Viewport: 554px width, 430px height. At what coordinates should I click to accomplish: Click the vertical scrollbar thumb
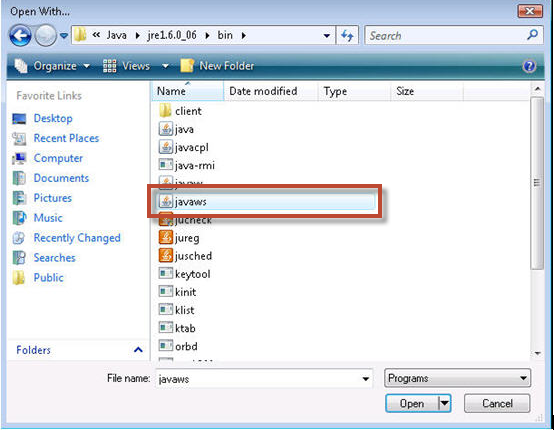click(x=537, y=183)
